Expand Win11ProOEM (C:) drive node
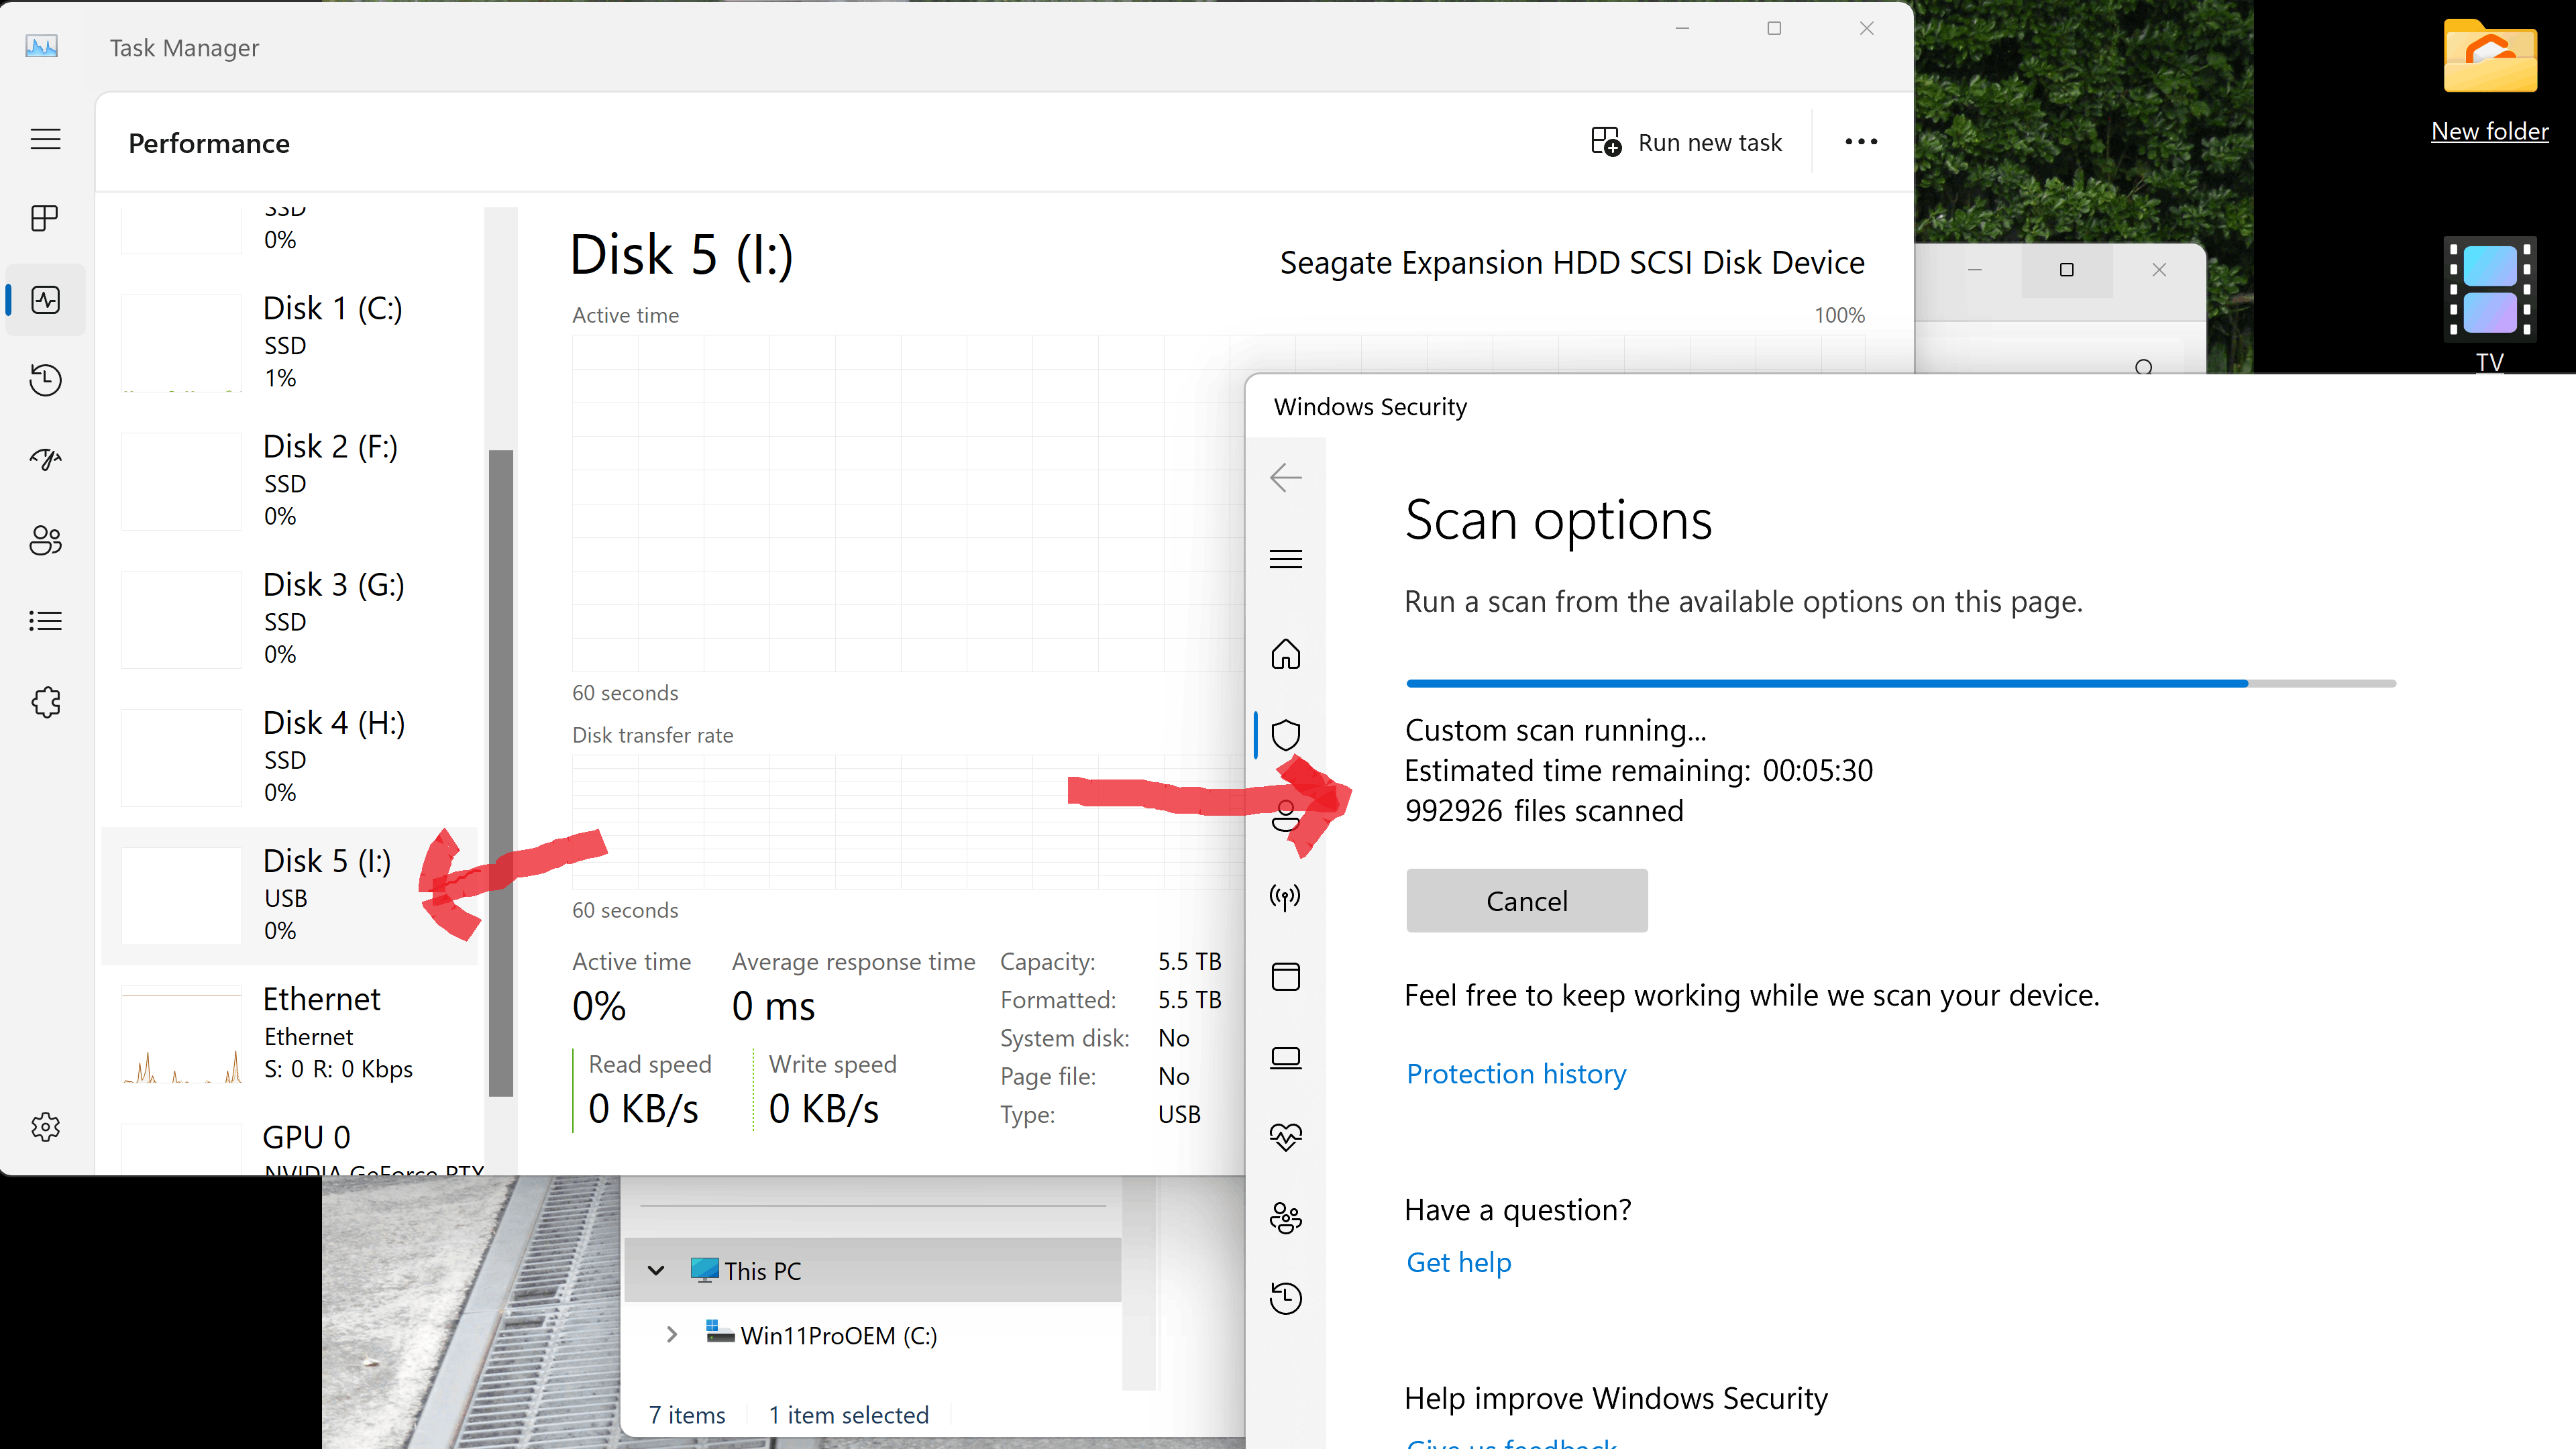This screenshot has height=1449, width=2576. tap(672, 1335)
